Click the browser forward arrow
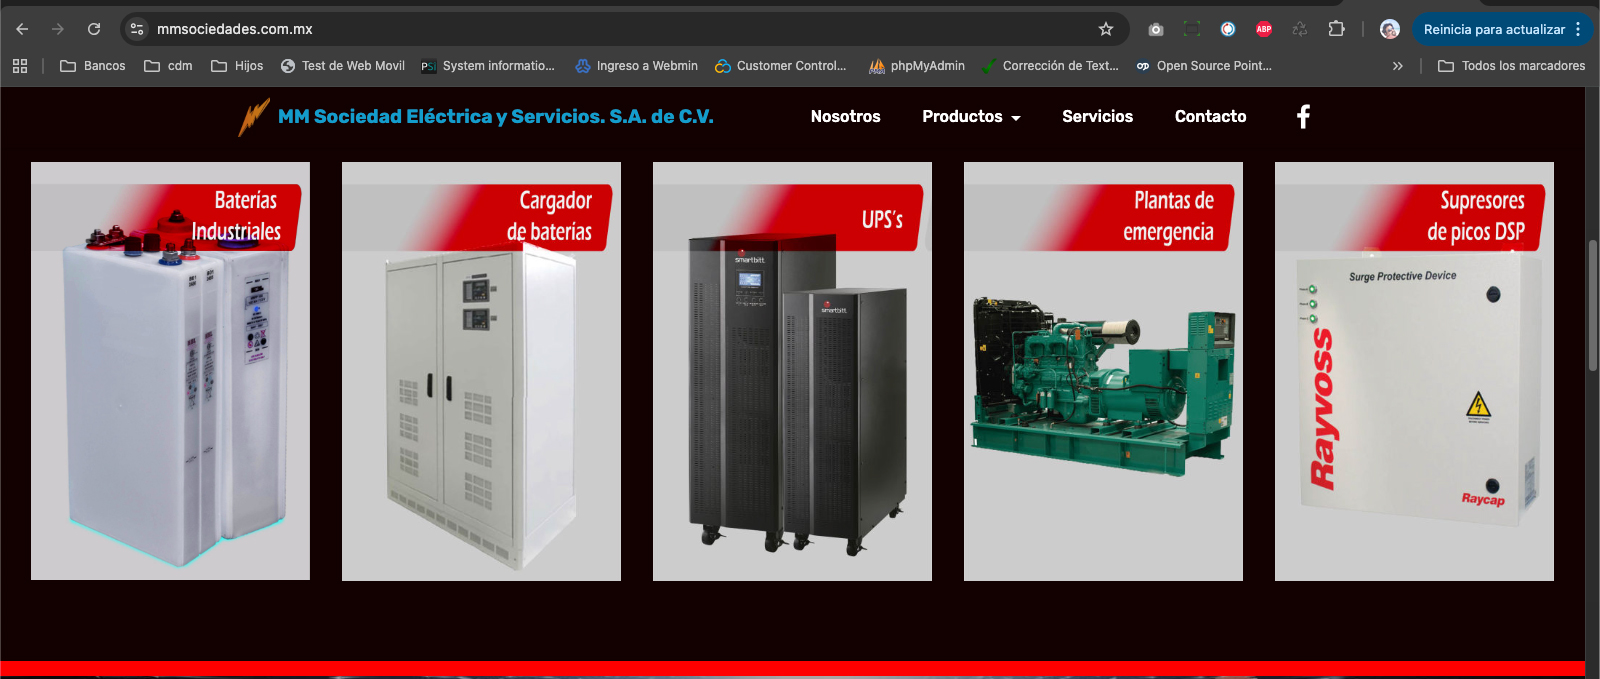1600x679 pixels. [x=58, y=29]
